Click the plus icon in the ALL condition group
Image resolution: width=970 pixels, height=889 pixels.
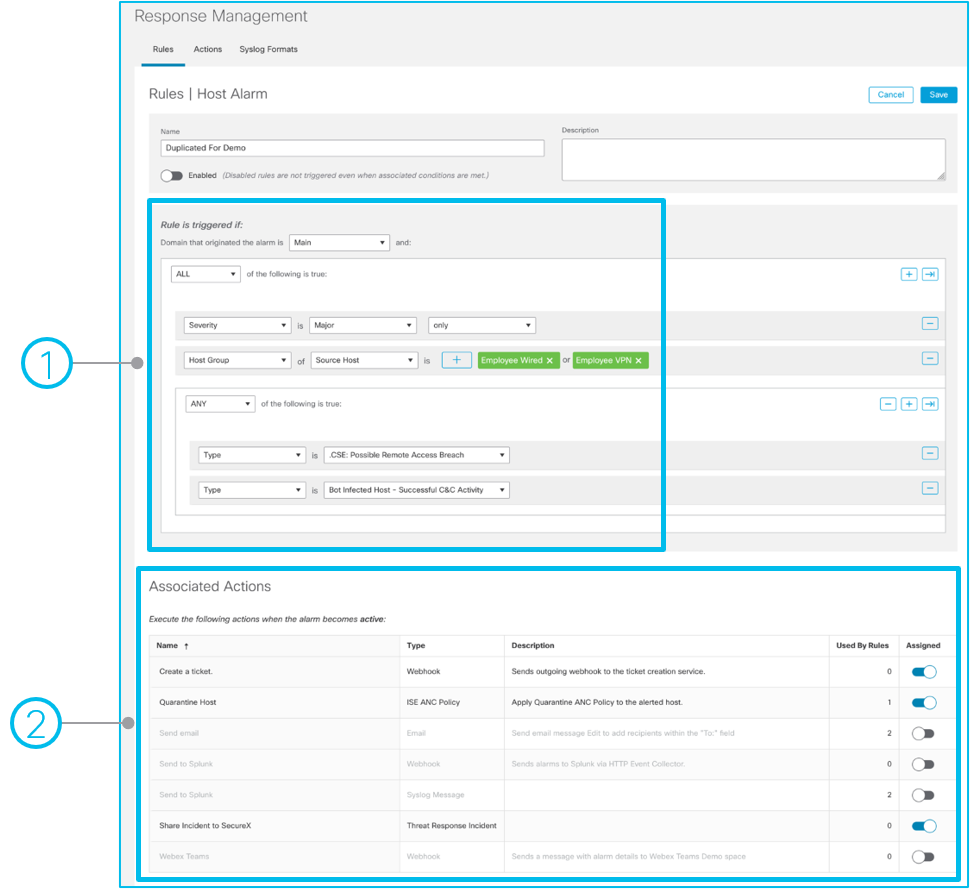coord(908,274)
